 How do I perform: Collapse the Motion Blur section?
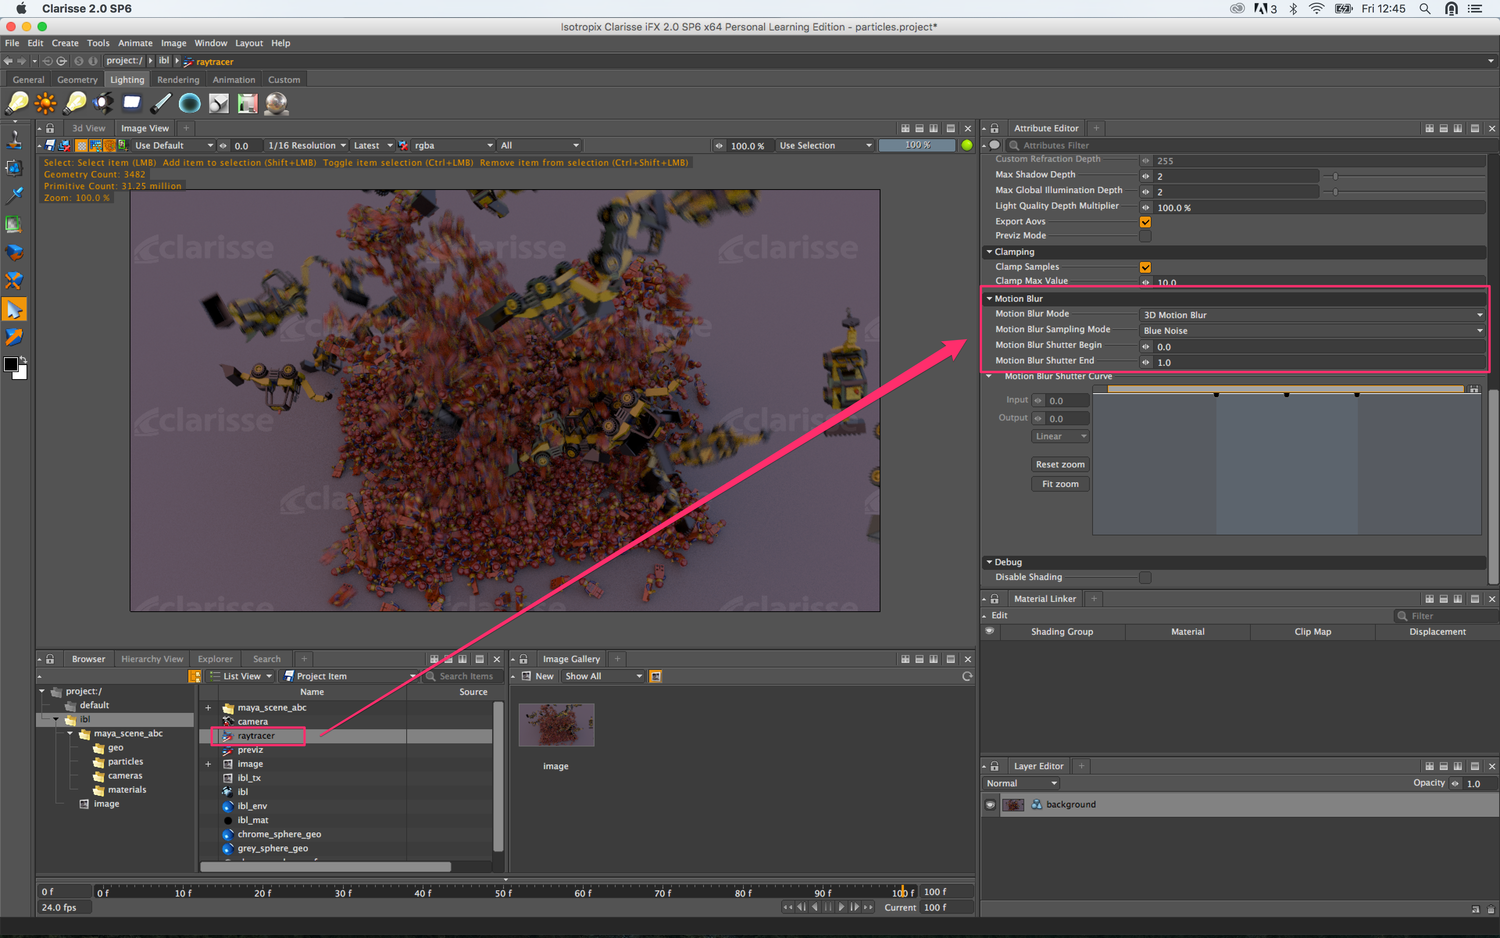click(990, 299)
